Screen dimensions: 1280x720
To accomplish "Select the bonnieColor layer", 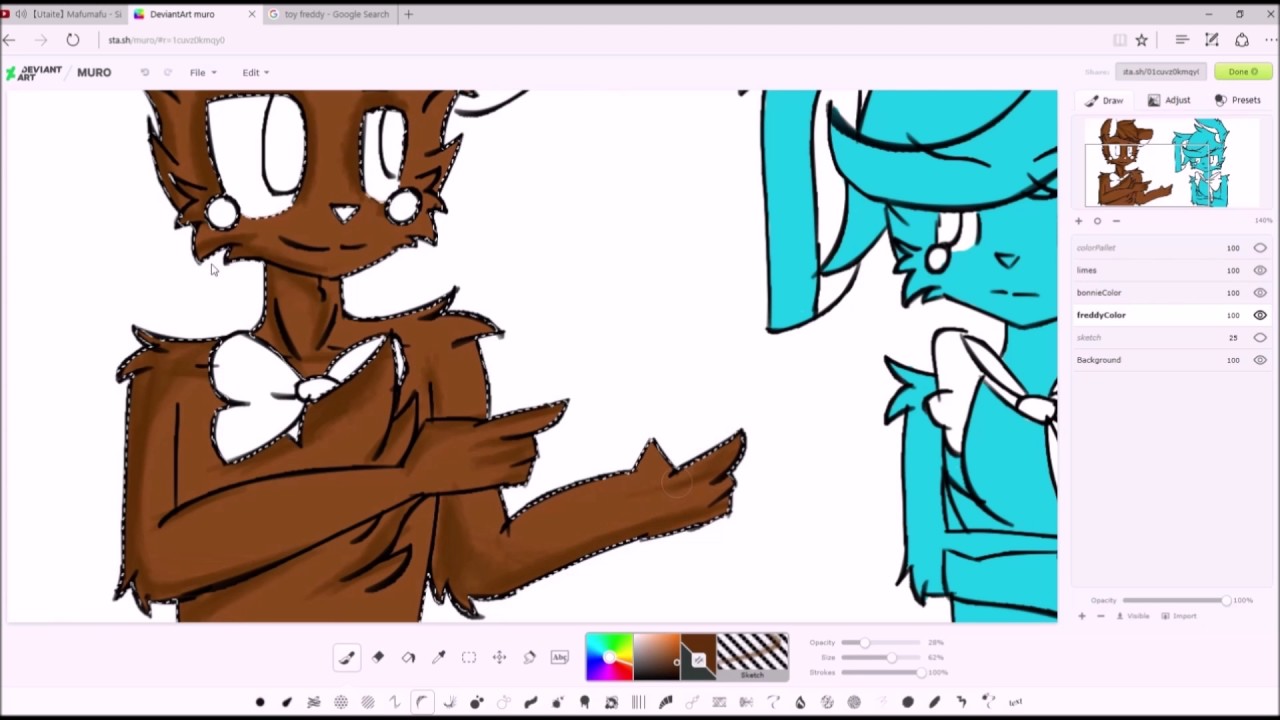I will pos(1172,293).
